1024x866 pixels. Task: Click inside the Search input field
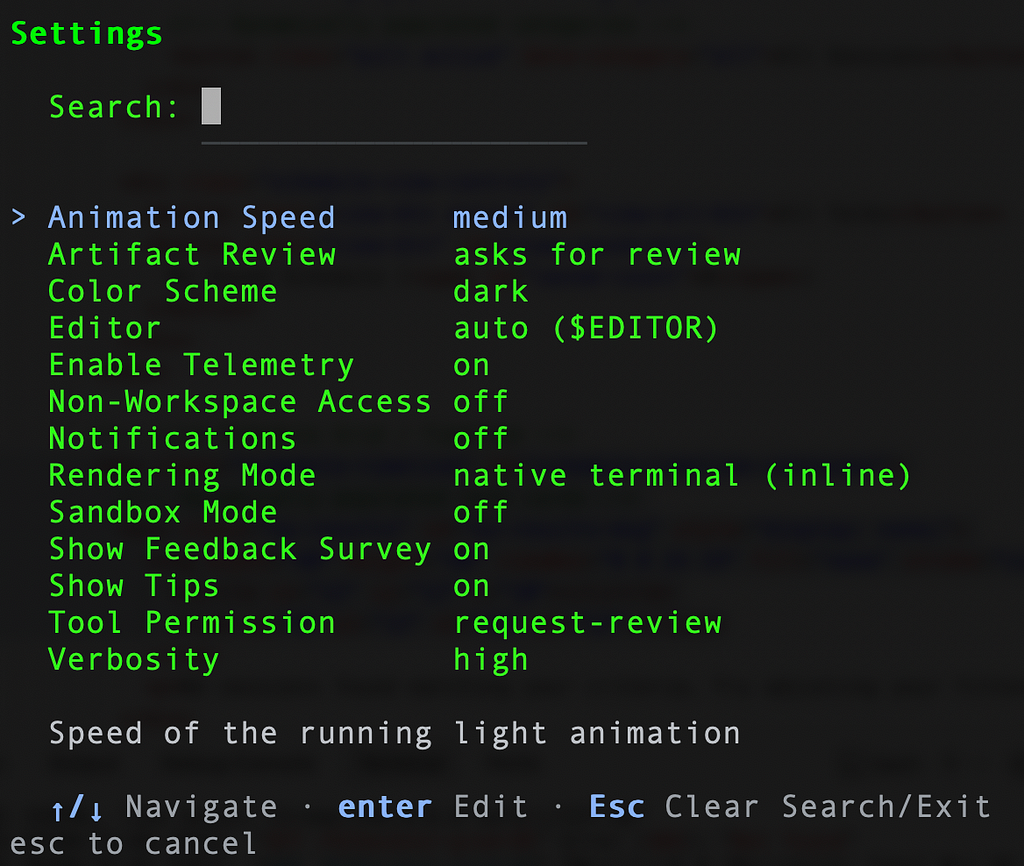tap(394, 106)
